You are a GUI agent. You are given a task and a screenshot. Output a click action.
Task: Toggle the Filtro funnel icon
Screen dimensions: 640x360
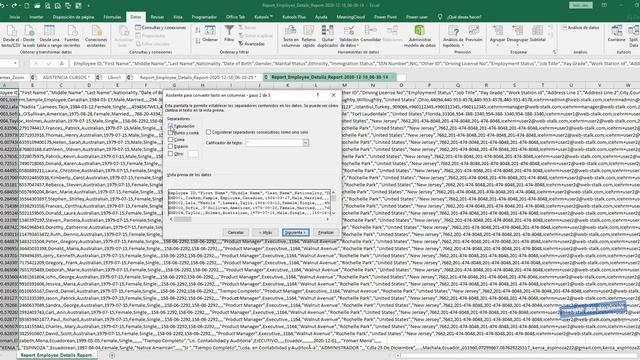229,33
